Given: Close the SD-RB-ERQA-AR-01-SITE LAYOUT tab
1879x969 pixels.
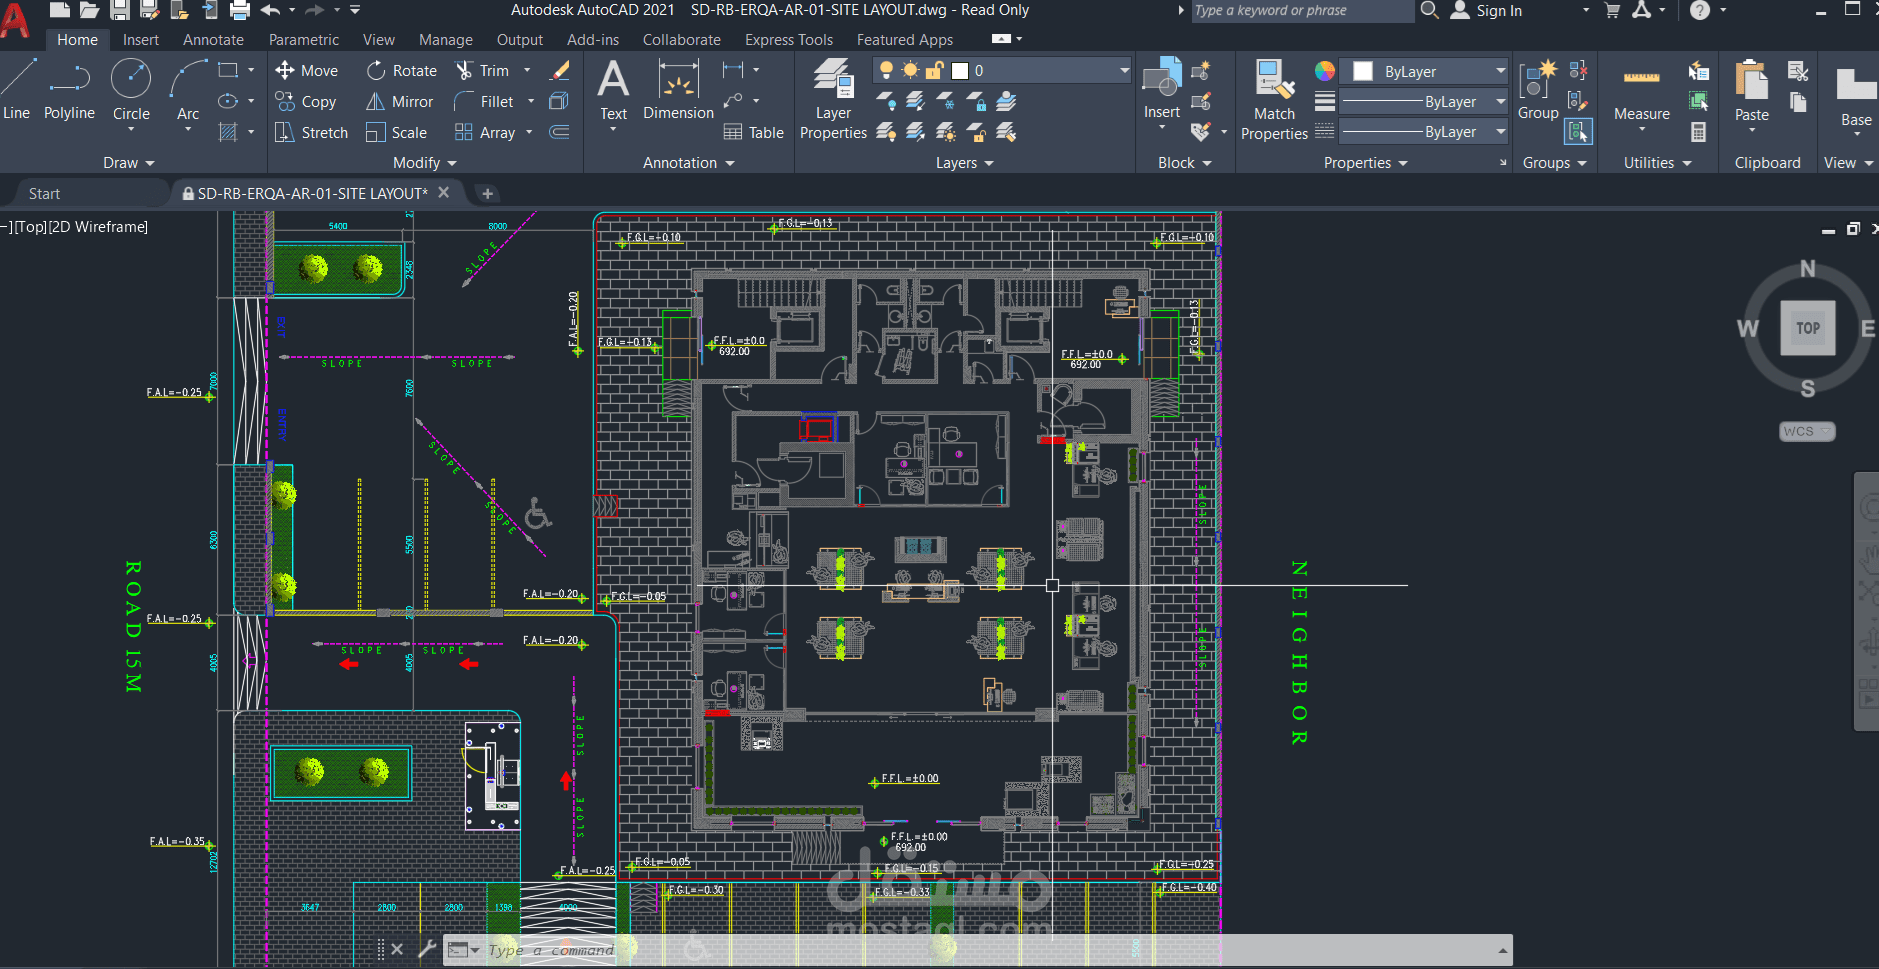Looking at the screenshot, I should point(444,192).
